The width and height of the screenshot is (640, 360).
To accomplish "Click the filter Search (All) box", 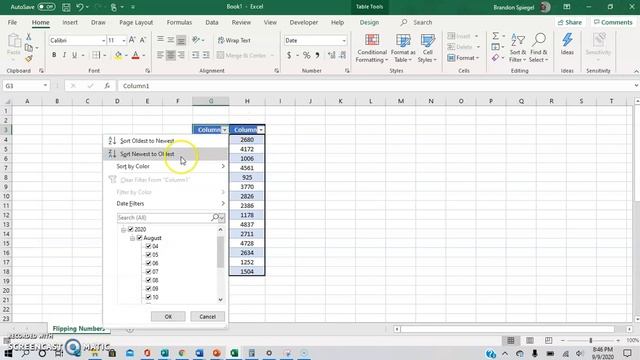I will pos(164,218).
